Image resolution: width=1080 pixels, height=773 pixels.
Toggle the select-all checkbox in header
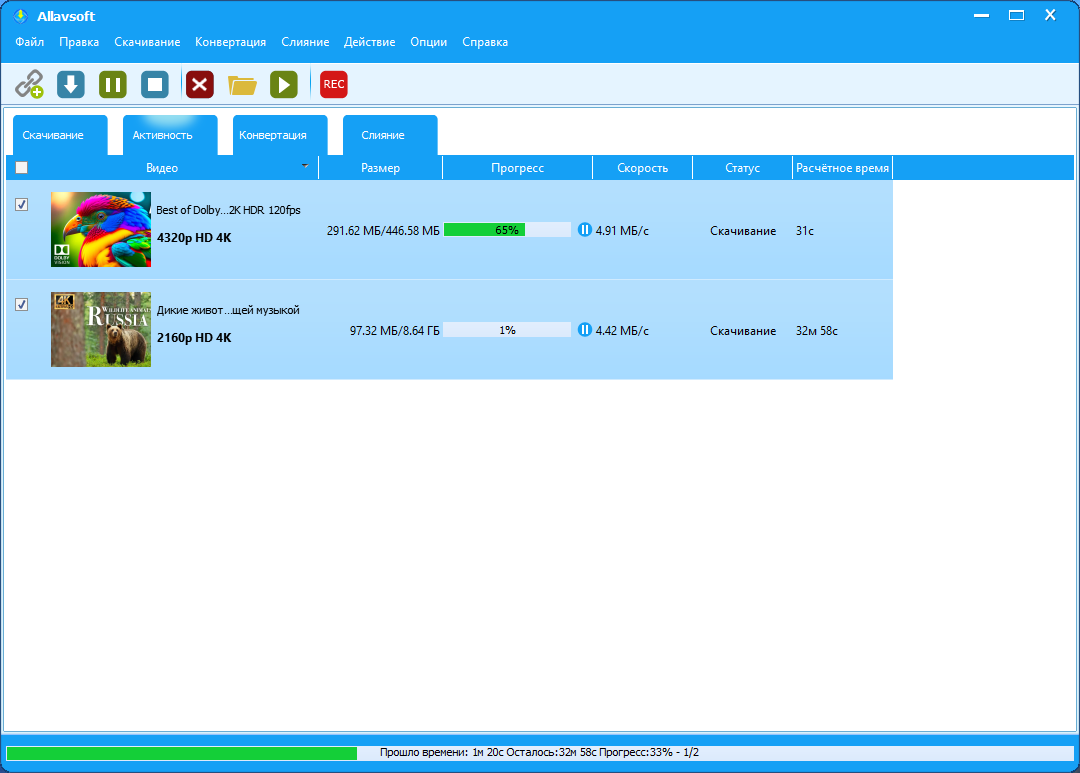point(21,167)
